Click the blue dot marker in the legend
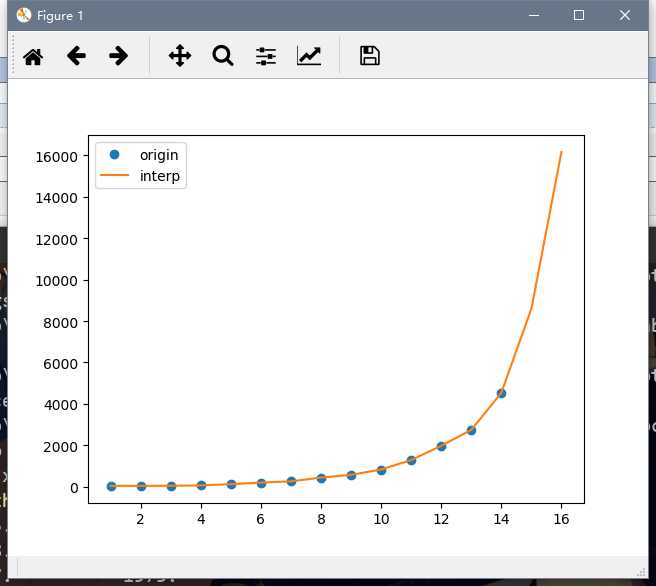This screenshot has width=656, height=586. [114, 155]
